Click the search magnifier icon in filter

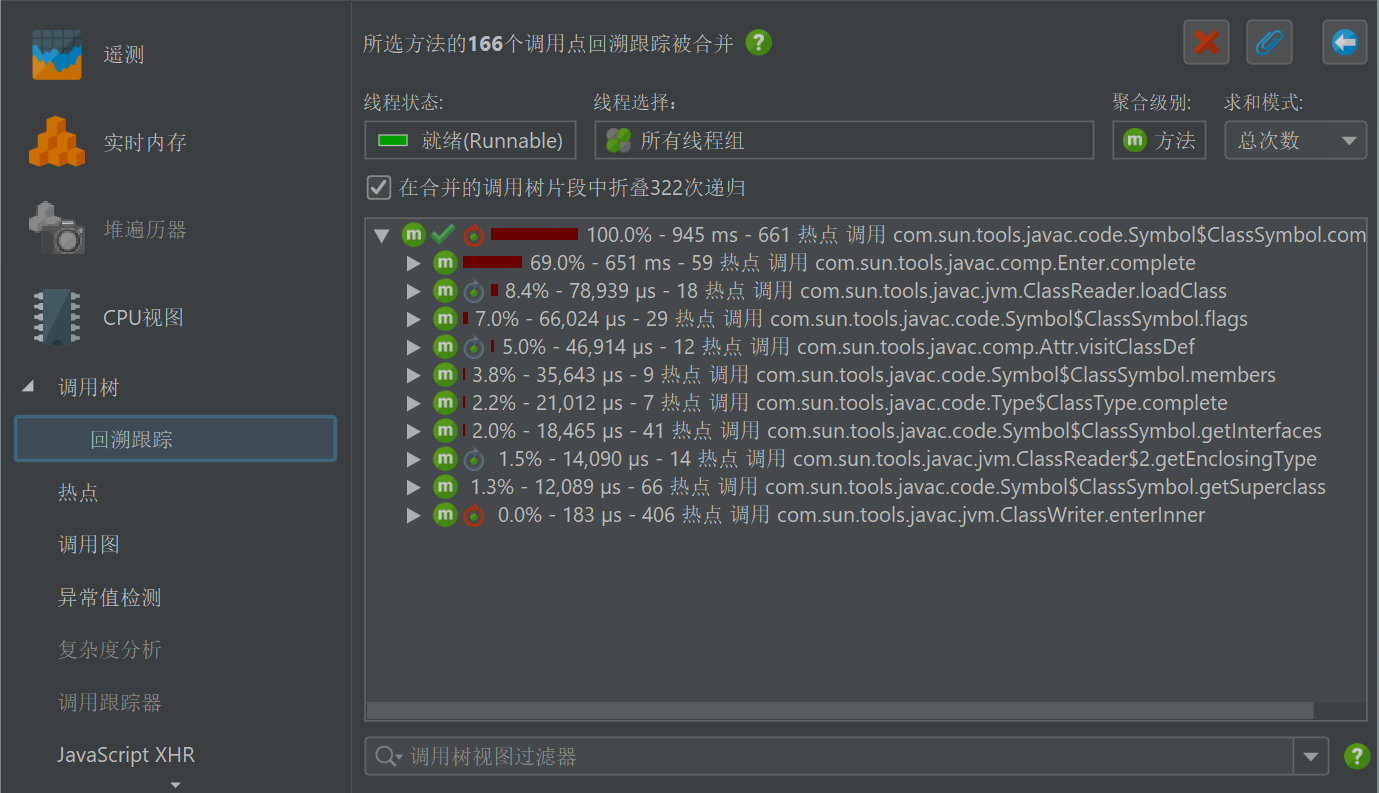pyautogui.click(x=387, y=757)
